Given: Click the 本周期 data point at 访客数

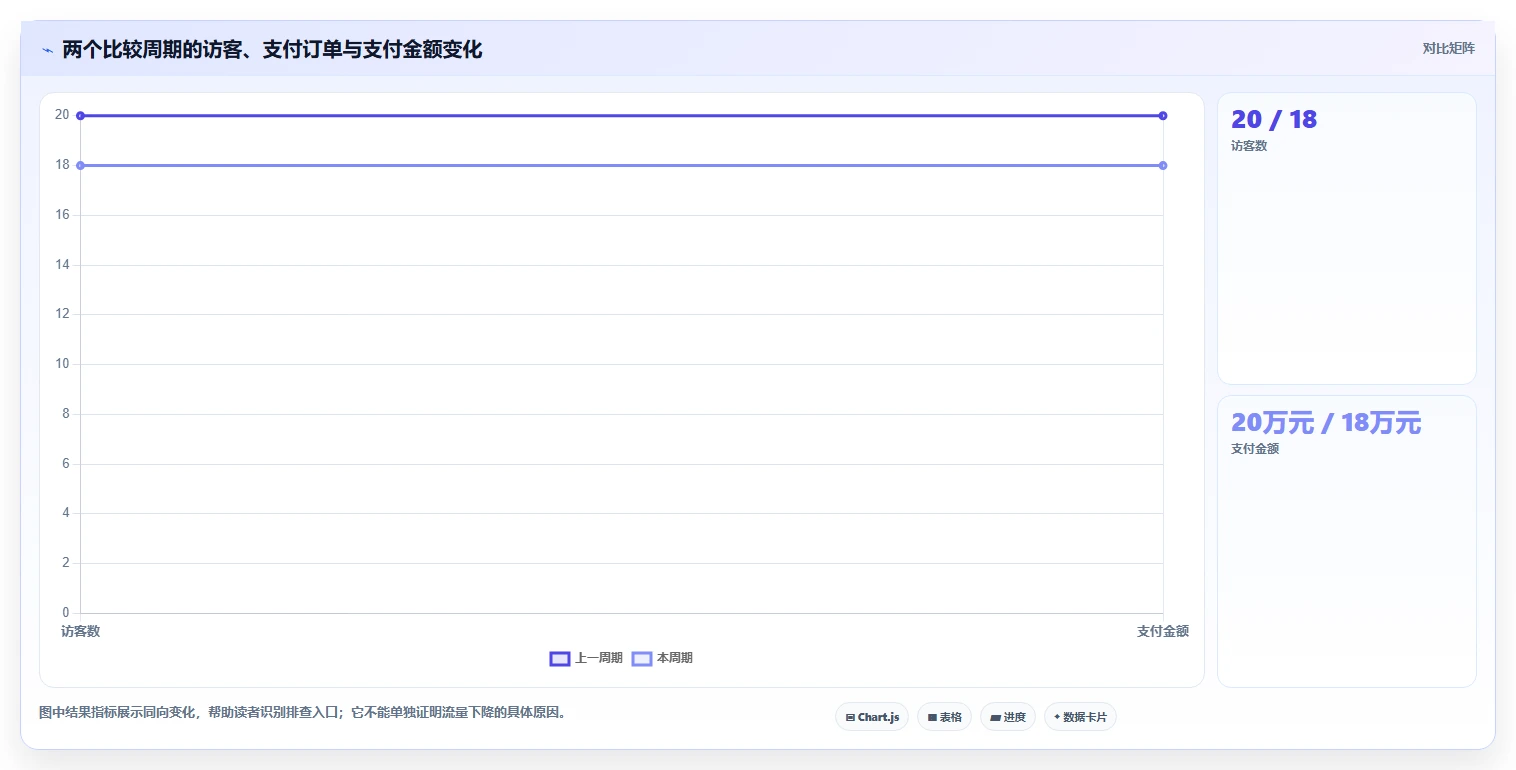Looking at the screenshot, I should click(80, 165).
